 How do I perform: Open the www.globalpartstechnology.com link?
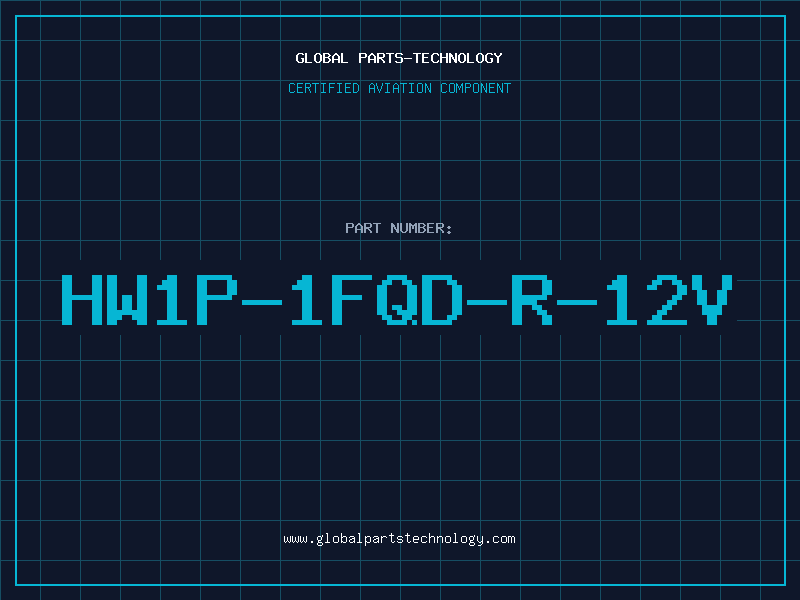tap(399, 539)
